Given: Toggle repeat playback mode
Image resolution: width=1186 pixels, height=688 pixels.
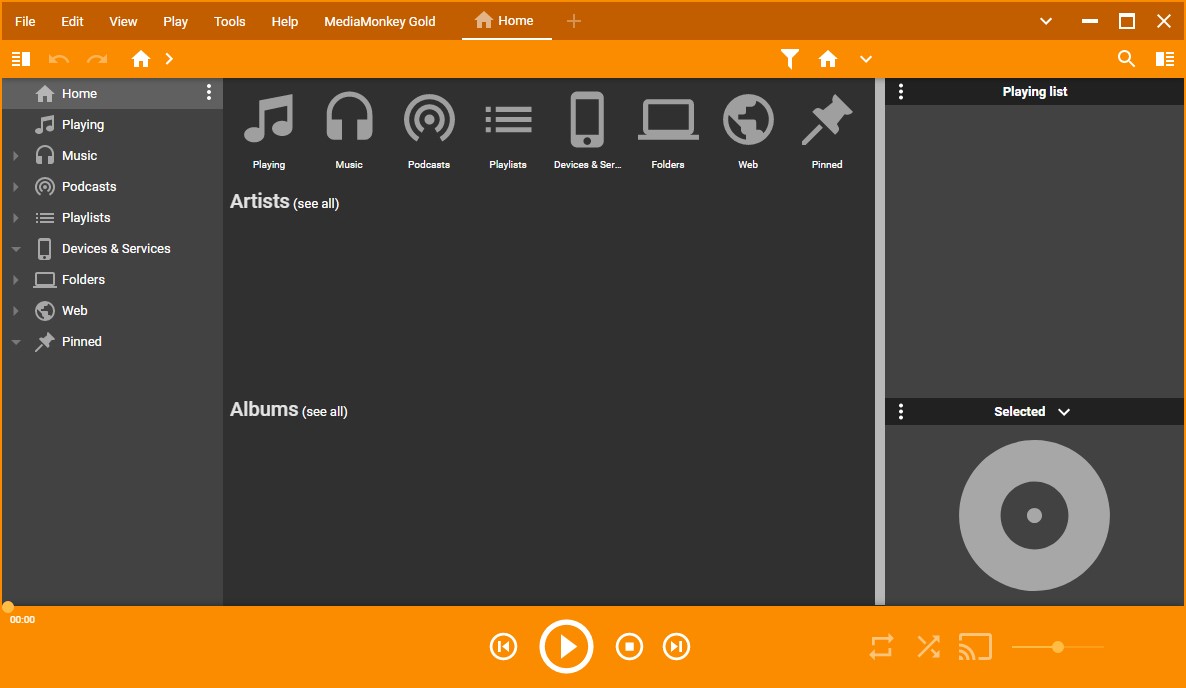Looking at the screenshot, I should pyautogui.click(x=881, y=647).
